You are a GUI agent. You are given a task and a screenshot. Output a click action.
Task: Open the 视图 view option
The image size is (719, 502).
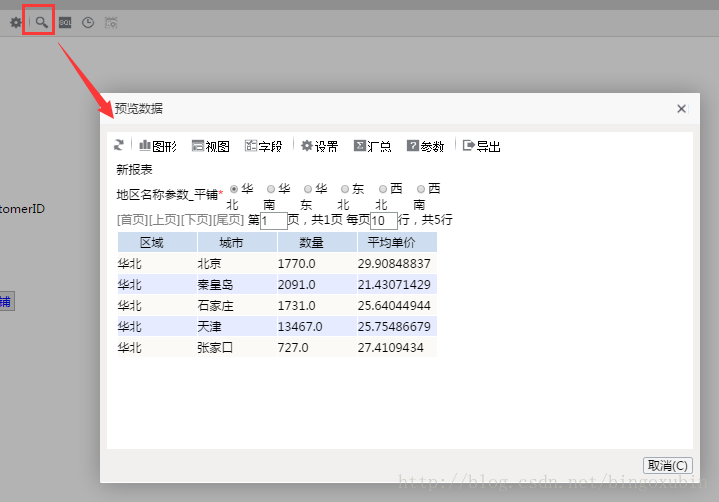tap(211, 146)
